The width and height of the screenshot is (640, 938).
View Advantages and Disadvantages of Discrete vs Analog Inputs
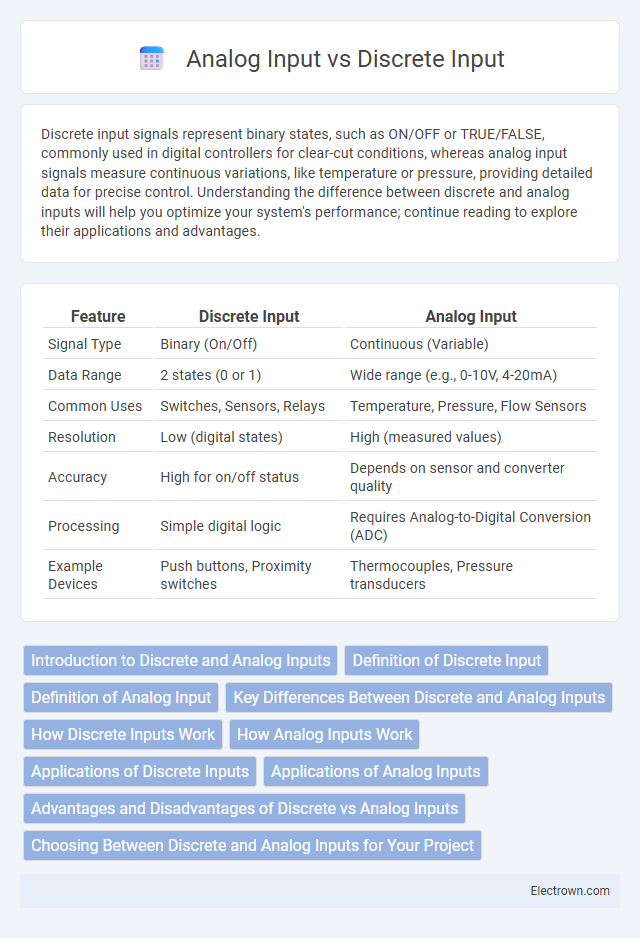tap(244, 809)
